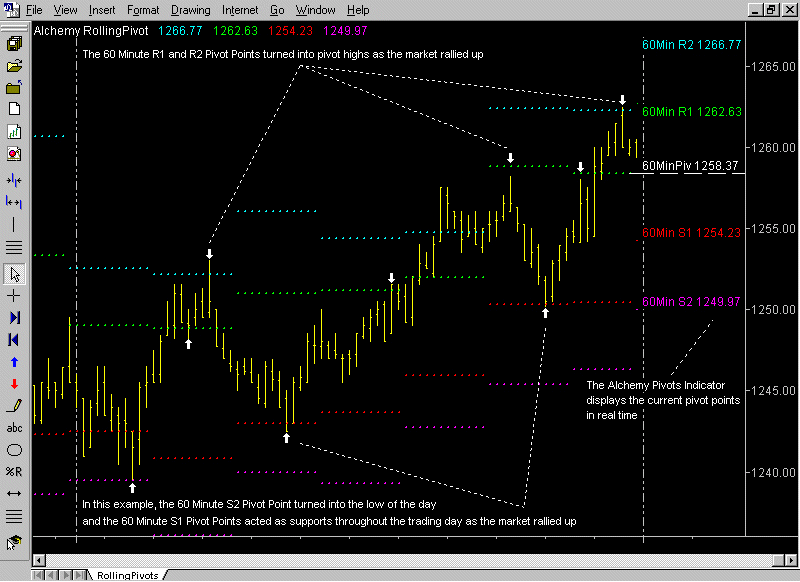Select the abc text tool
This screenshot has height=582, width=800.
(x=14, y=428)
